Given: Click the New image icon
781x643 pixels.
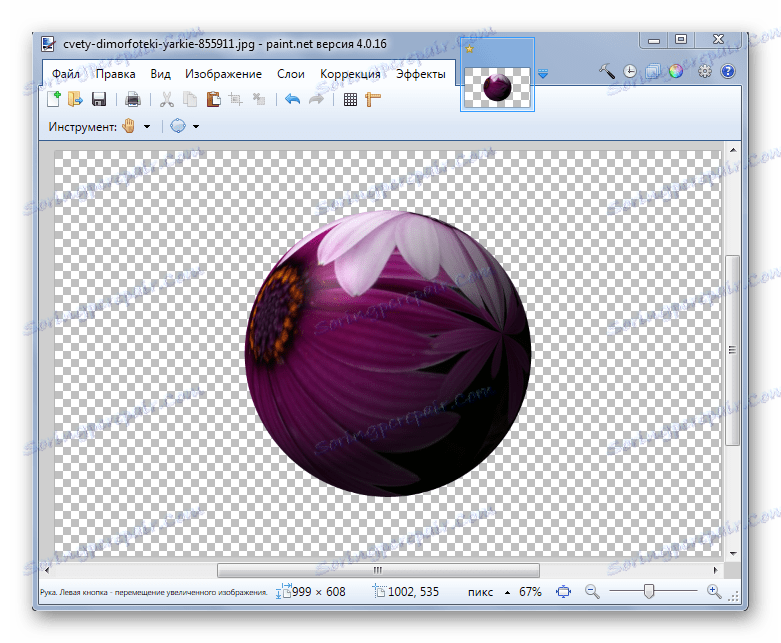Looking at the screenshot, I should (x=53, y=99).
